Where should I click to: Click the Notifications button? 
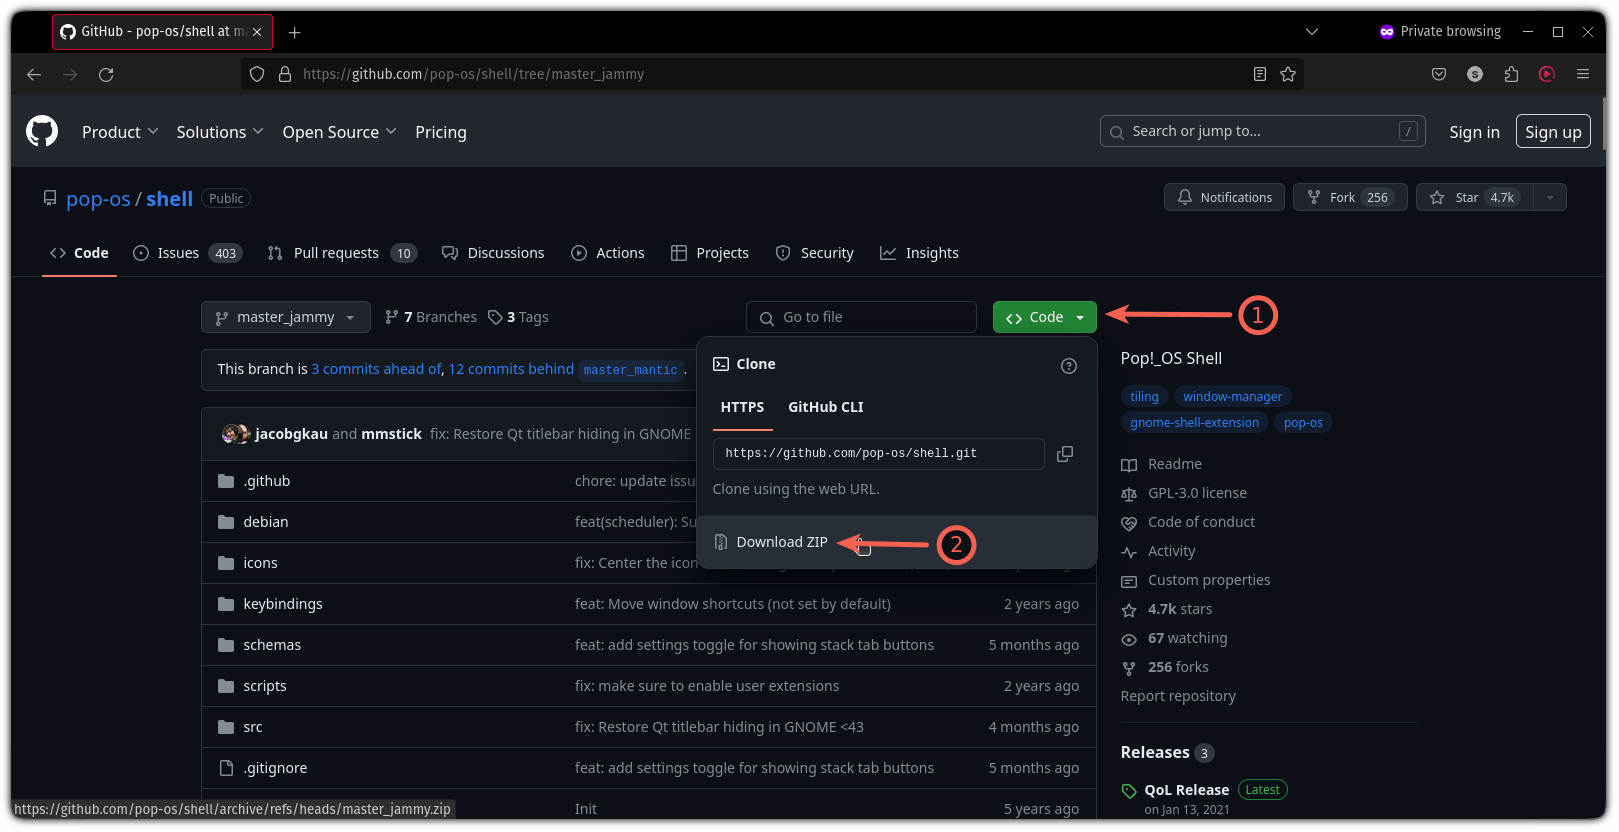[1224, 197]
